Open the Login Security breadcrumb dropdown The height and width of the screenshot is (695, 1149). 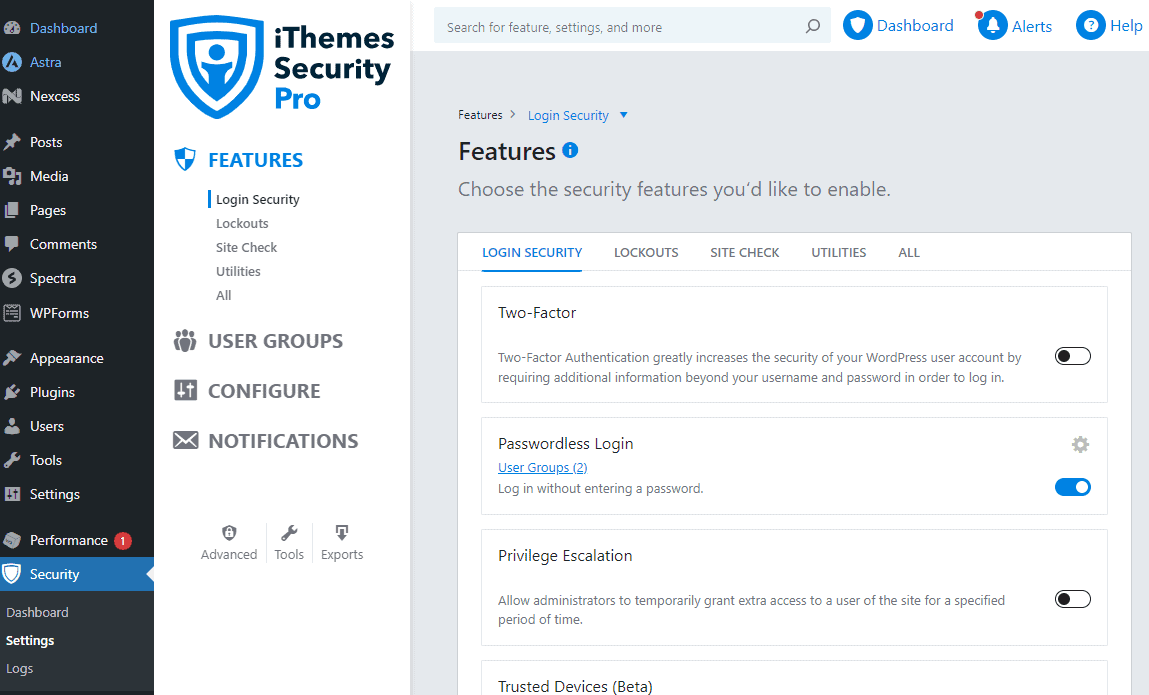(x=623, y=115)
